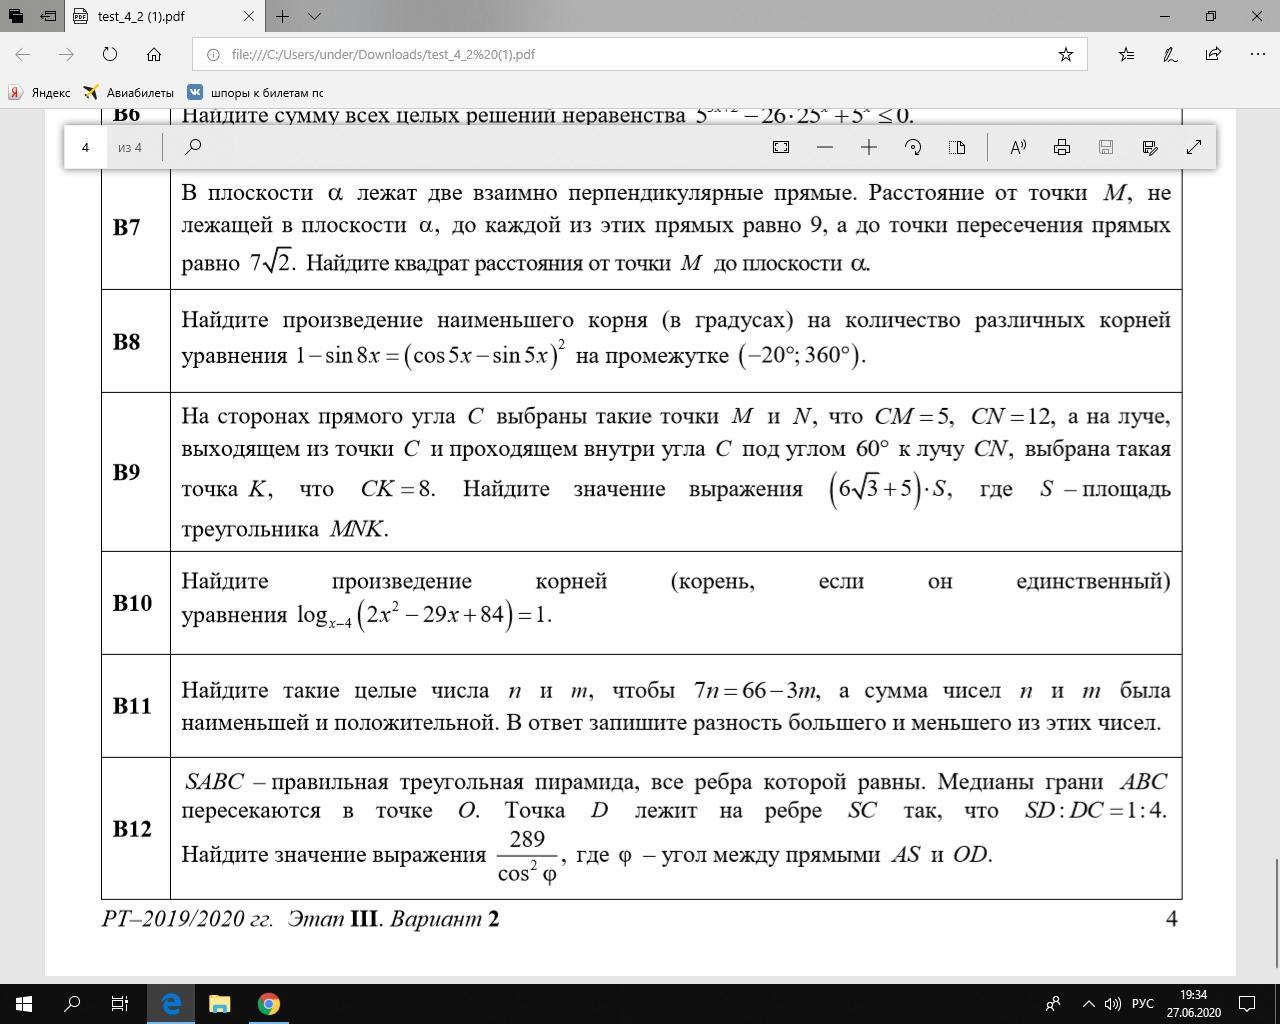Open search in PDF toolbar
This screenshot has width=1280, height=1024.
(193, 147)
